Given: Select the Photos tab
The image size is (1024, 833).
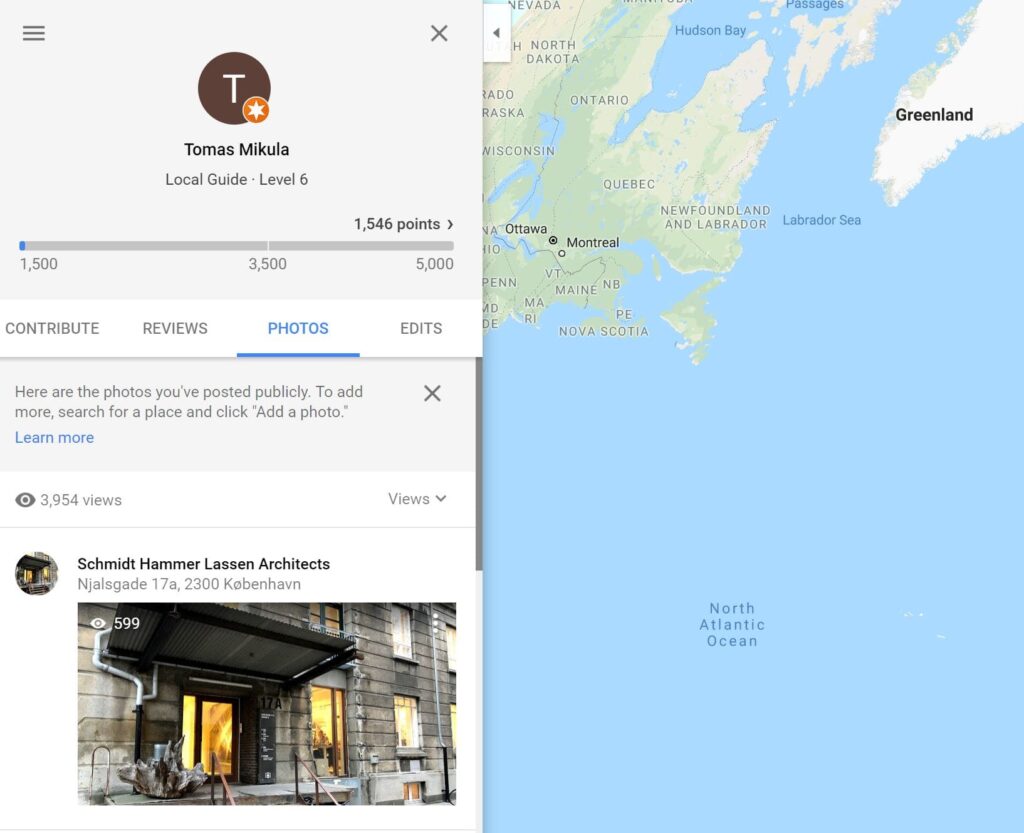Looking at the screenshot, I should [298, 328].
